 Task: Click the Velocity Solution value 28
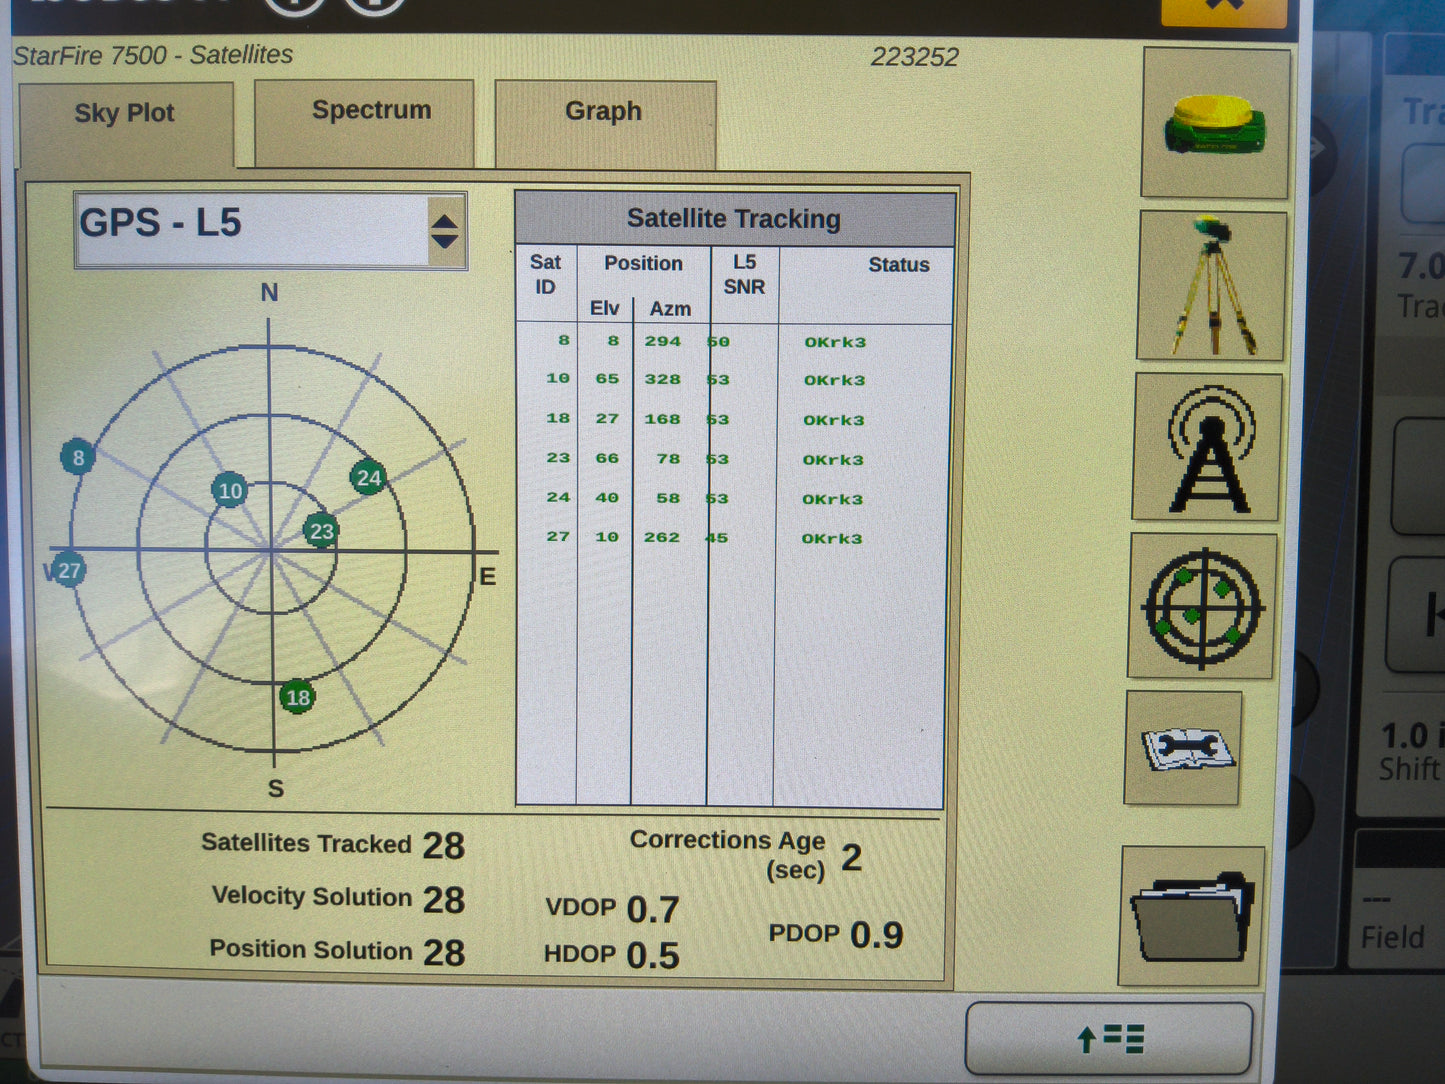(x=444, y=900)
